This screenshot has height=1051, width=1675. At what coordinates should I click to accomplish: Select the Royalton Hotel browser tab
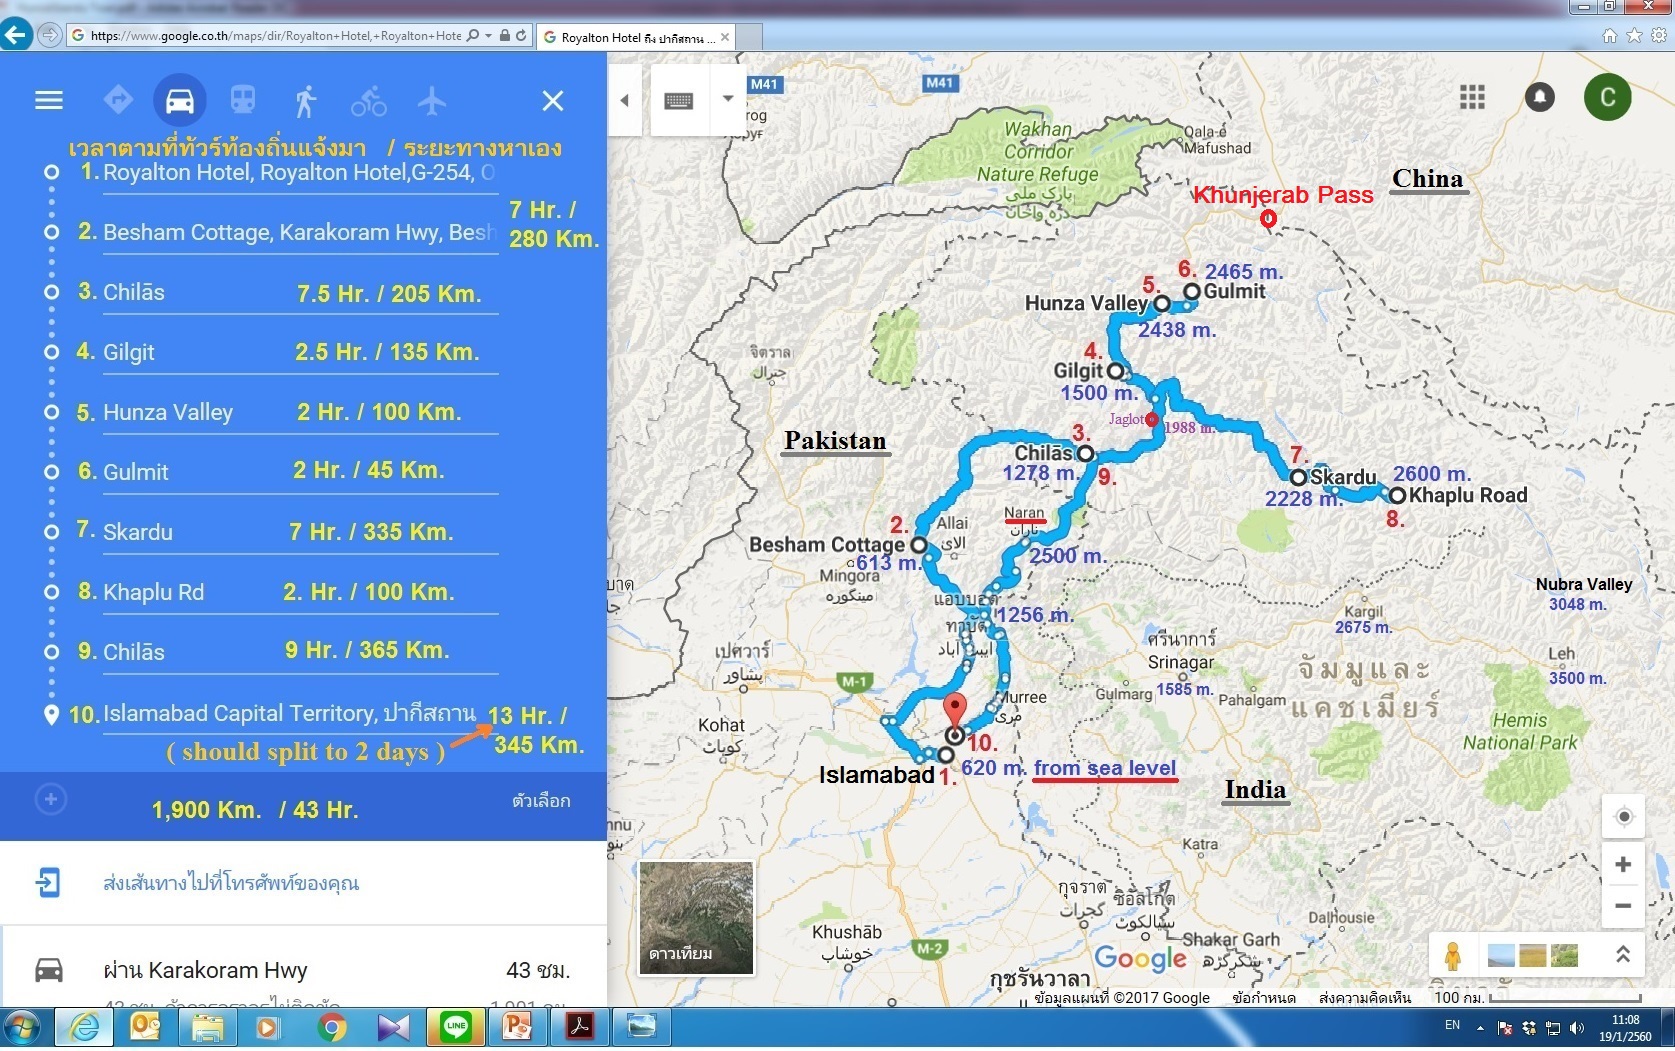(635, 37)
